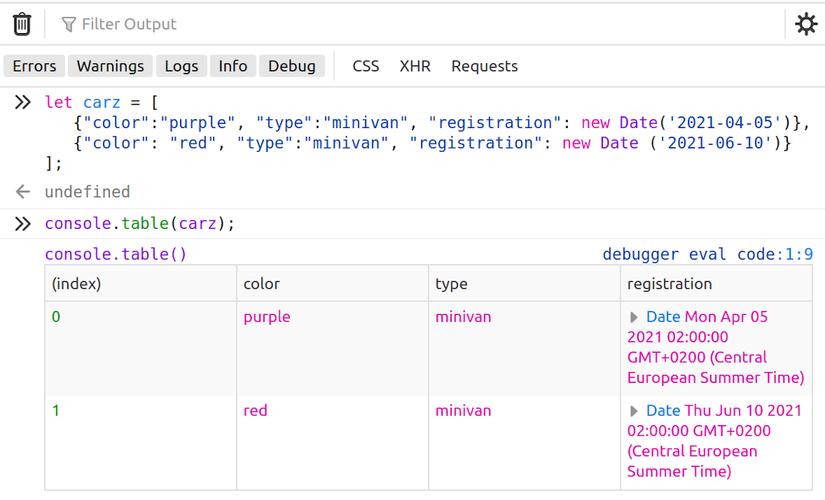The width and height of the screenshot is (825, 500).
Task: Click the trash icon to clear console
Action: pos(22,24)
